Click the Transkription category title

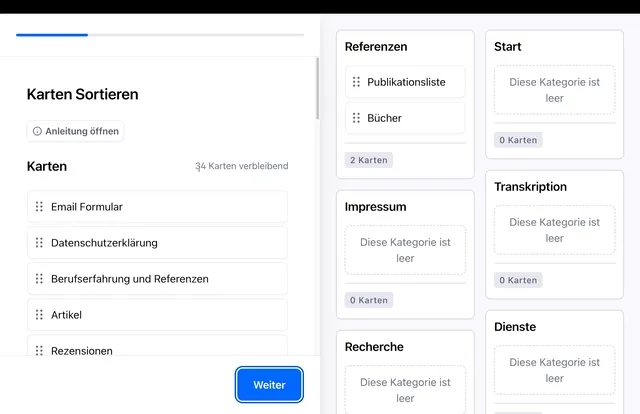[x=530, y=187]
